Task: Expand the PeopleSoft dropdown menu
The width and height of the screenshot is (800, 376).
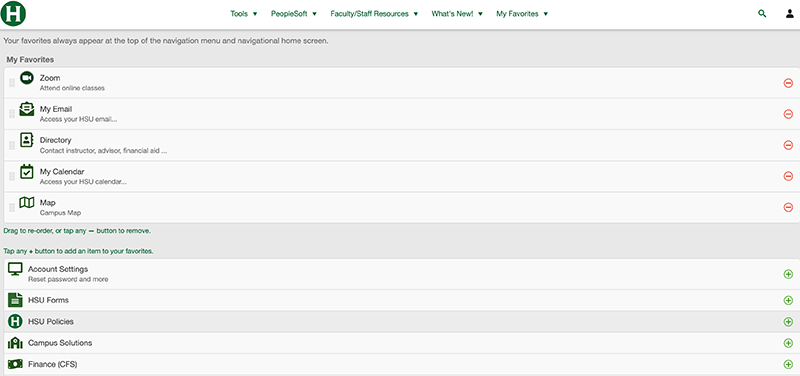Action: tap(294, 14)
